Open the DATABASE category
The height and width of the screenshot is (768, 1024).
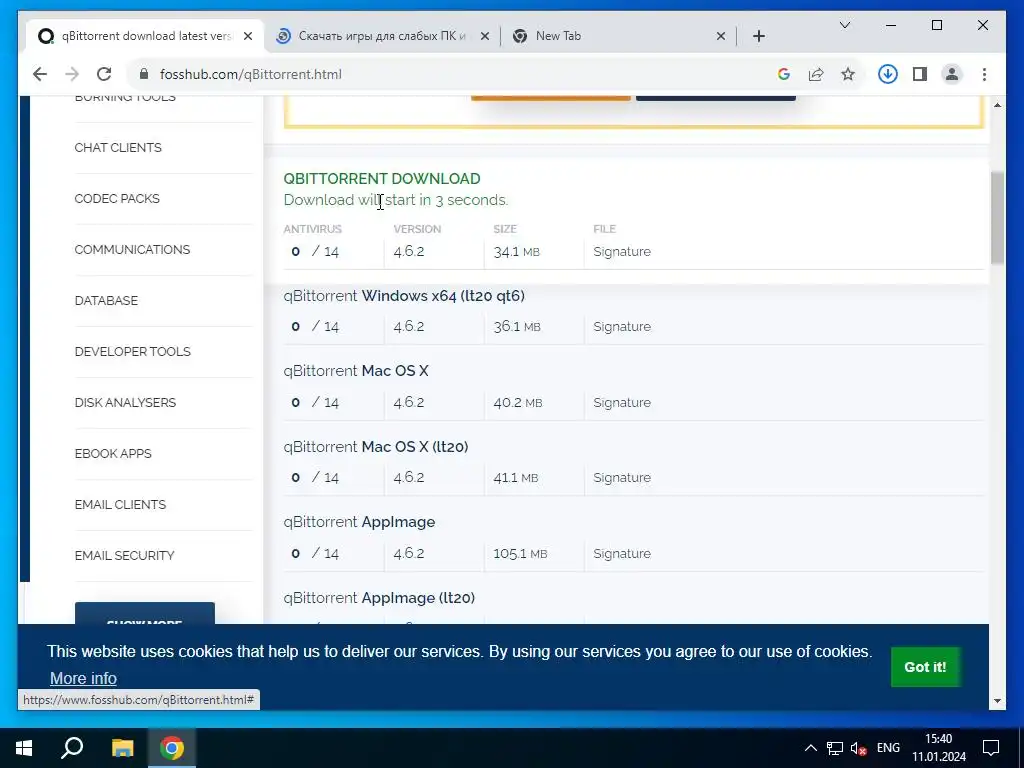[106, 300]
